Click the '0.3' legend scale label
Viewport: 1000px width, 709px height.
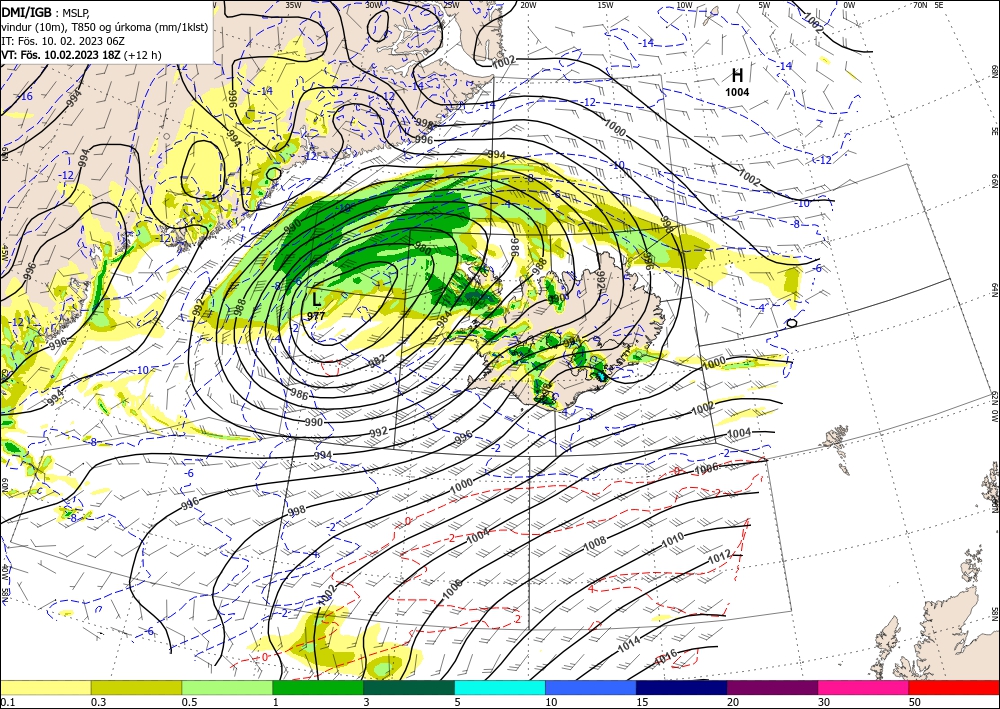98,702
